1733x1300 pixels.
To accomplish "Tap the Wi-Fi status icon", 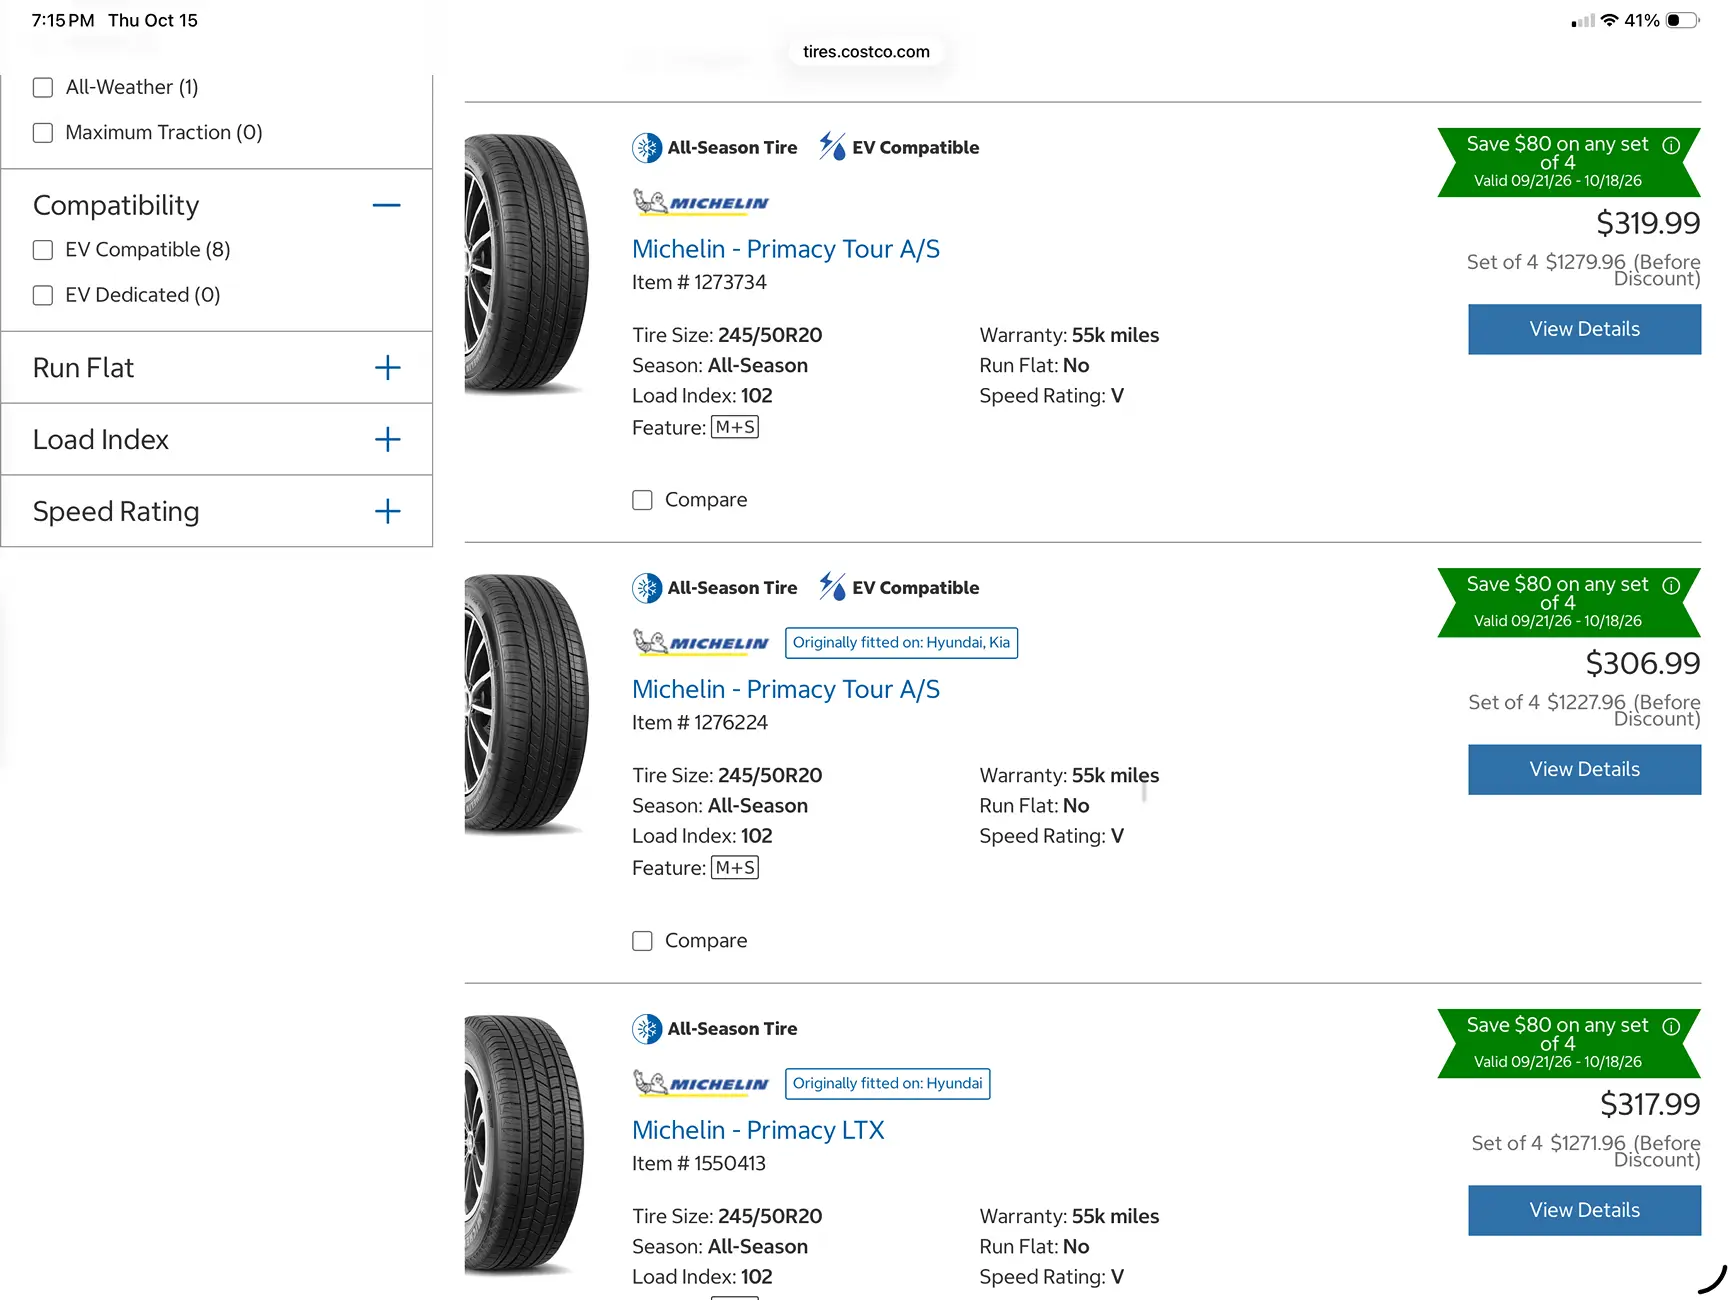I will point(1609,20).
